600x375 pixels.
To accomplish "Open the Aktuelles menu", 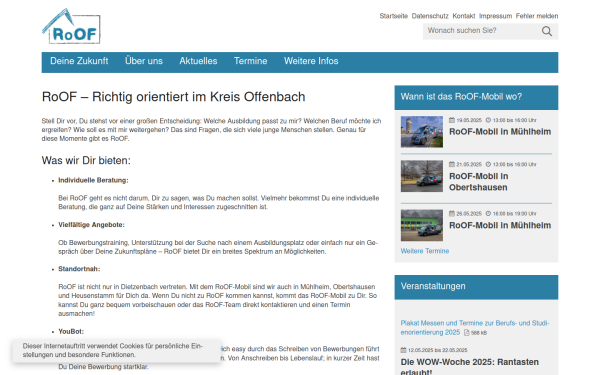I will (198, 61).
